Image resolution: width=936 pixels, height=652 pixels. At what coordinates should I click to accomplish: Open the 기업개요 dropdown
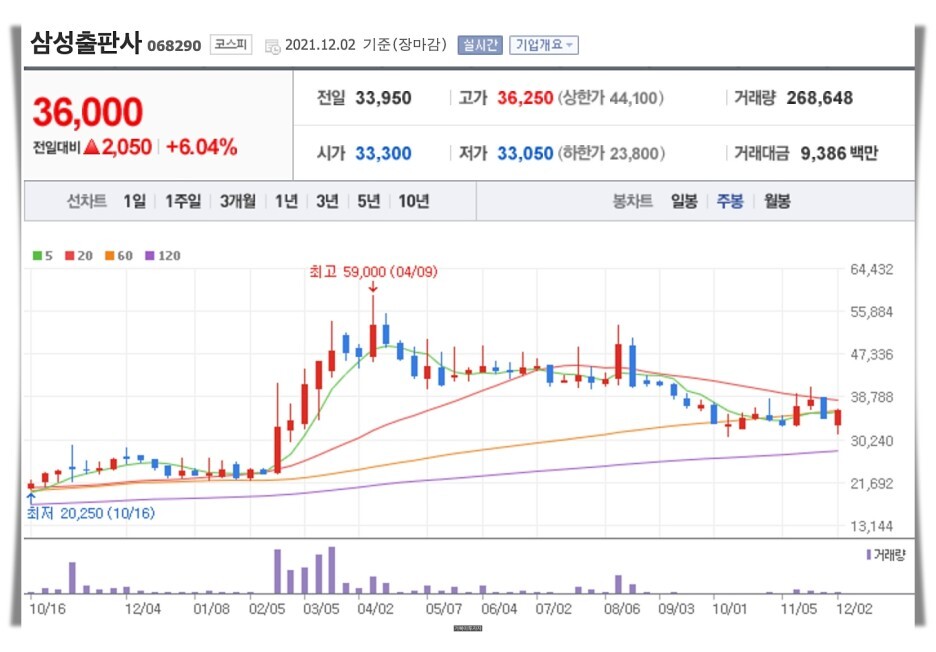pos(544,45)
